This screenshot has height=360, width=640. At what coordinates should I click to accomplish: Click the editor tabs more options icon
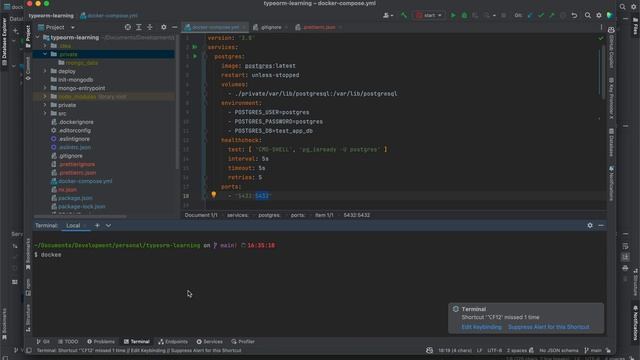tap(601, 27)
